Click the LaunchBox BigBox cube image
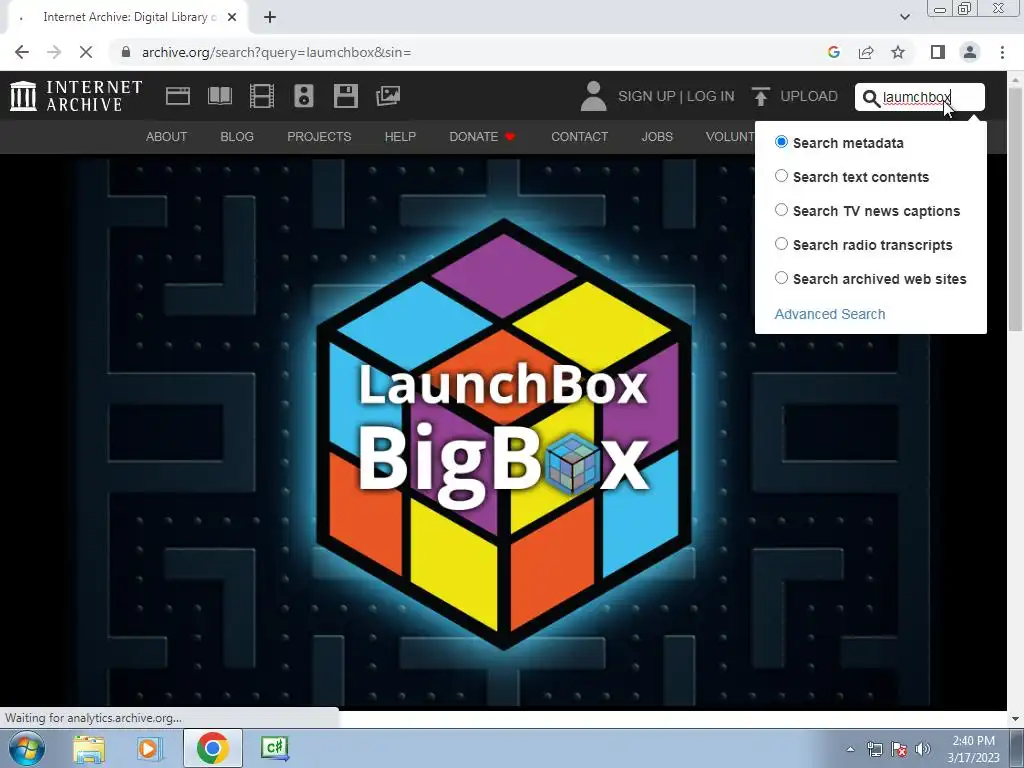This screenshot has width=1024, height=768. point(504,433)
